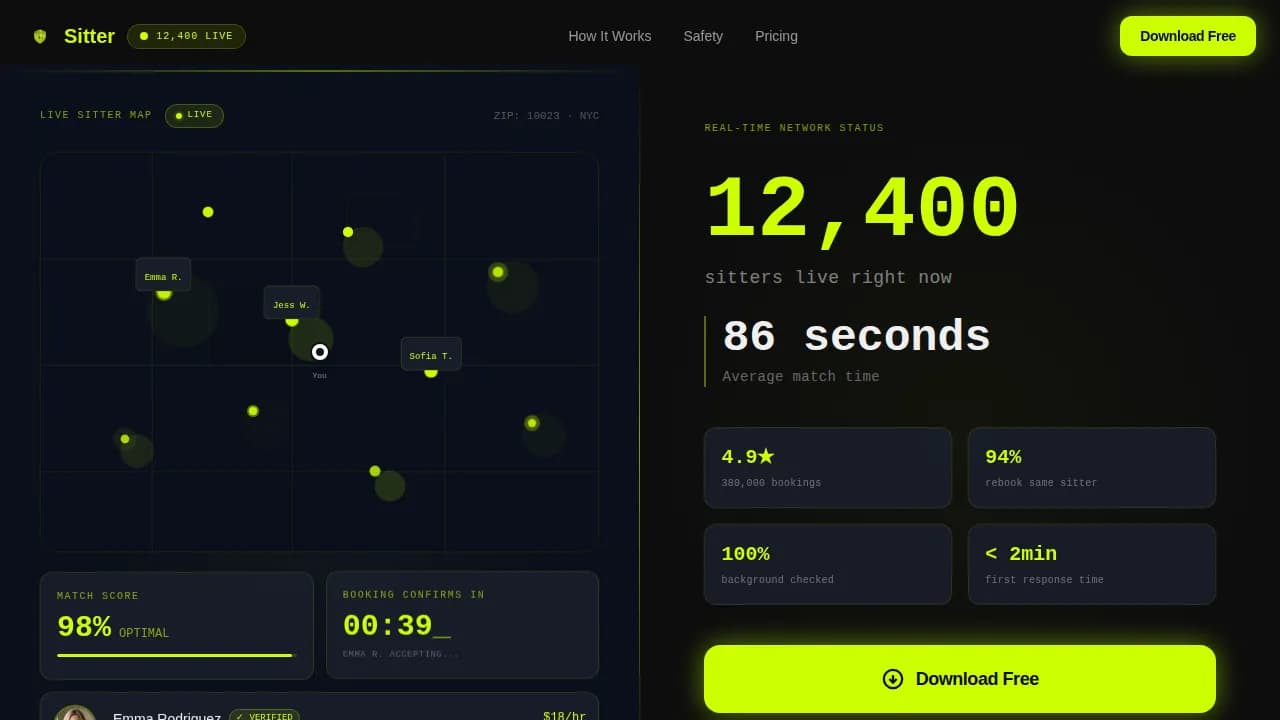The height and width of the screenshot is (720, 1280).
Task: Click the EMMA R. ACCEPTING status text
Action: tap(401, 654)
